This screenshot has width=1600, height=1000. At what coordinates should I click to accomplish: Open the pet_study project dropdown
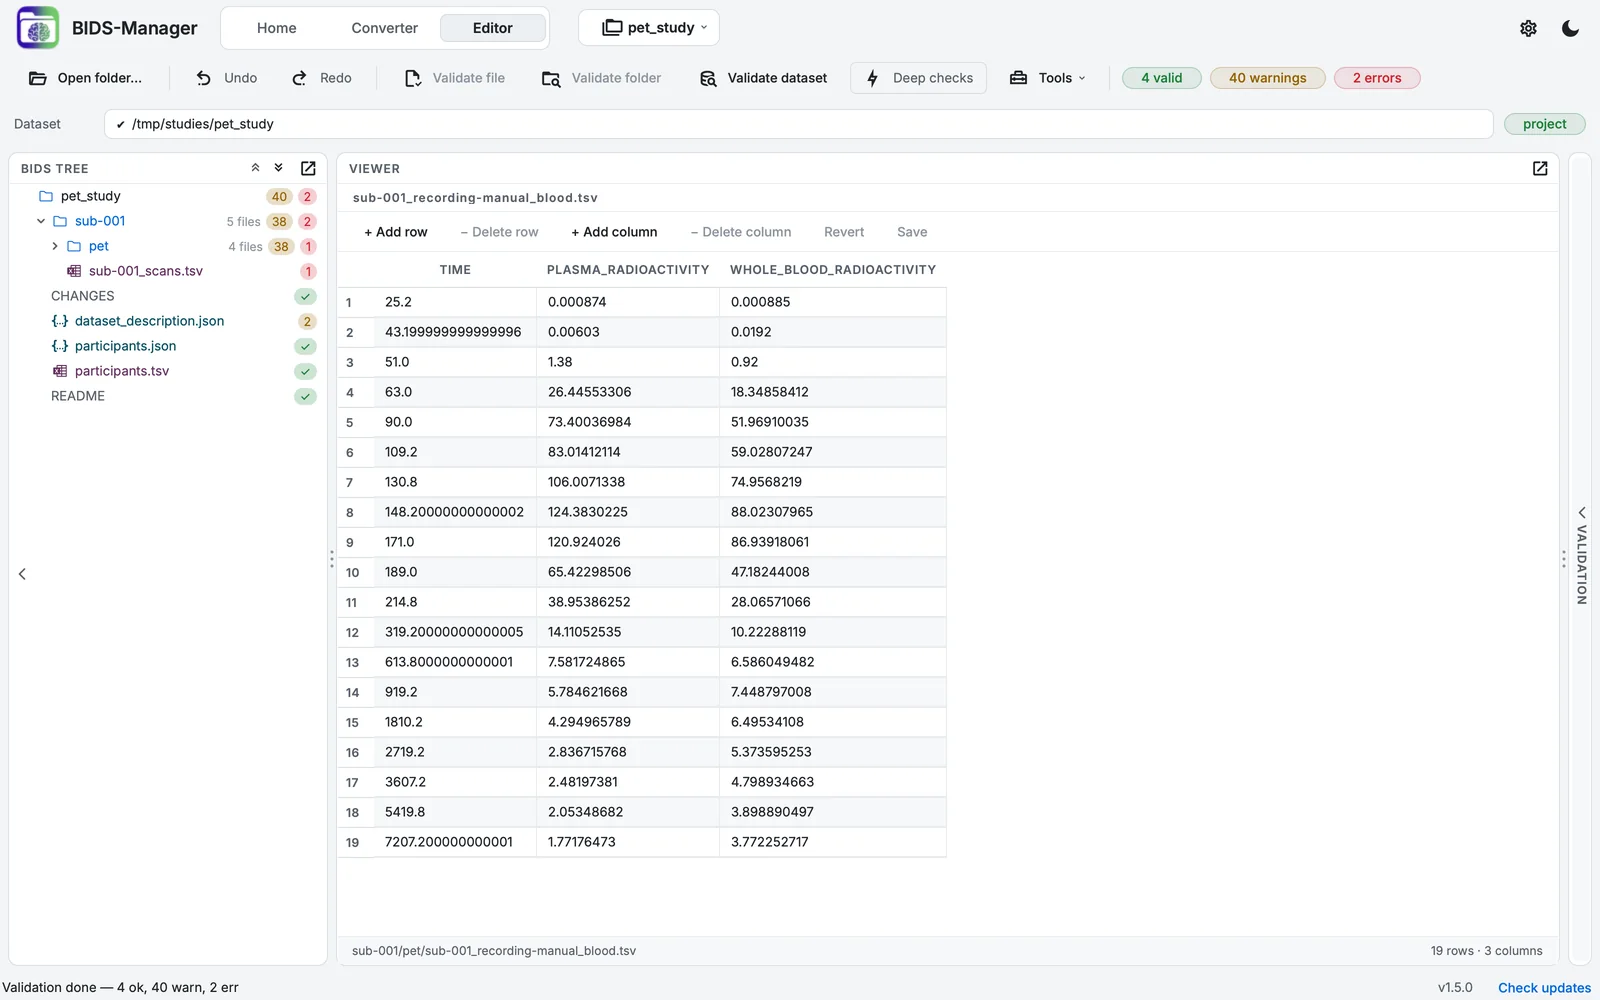(649, 28)
